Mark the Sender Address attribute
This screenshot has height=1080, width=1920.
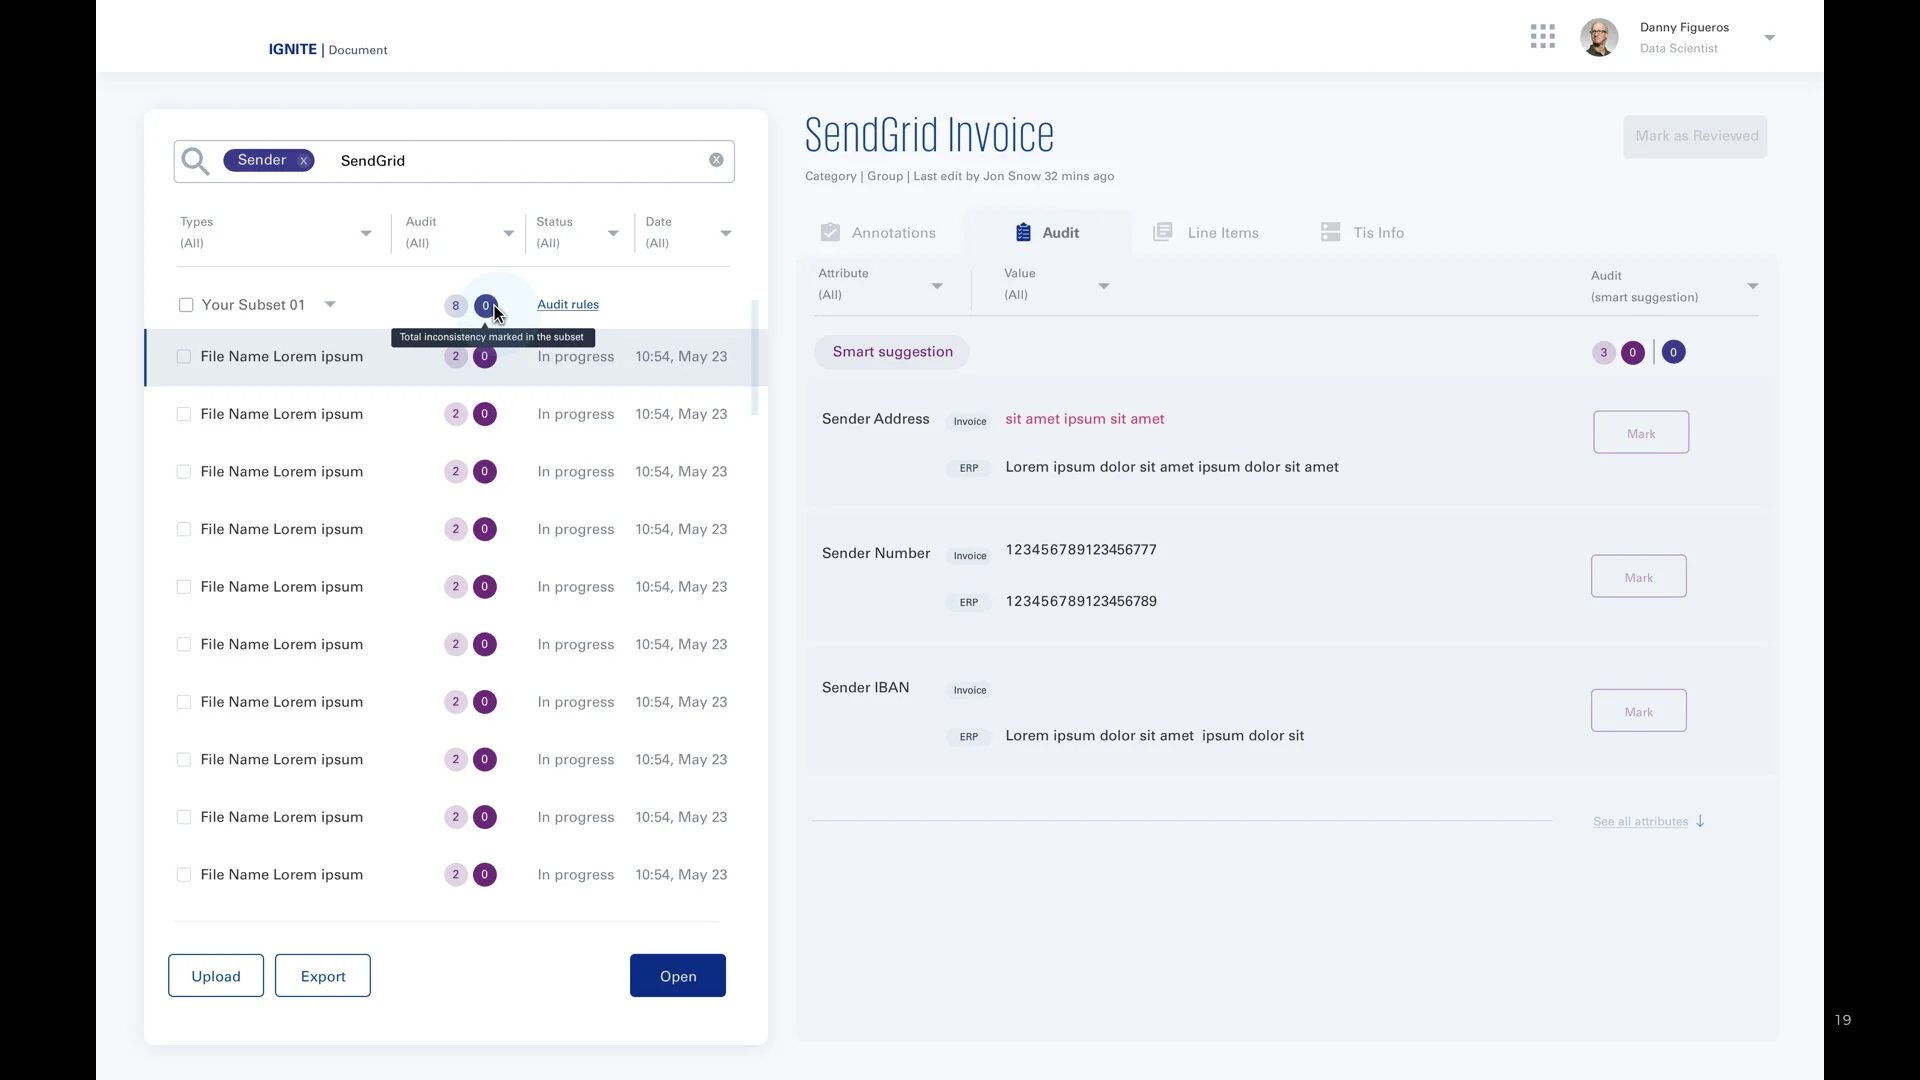tap(1640, 433)
